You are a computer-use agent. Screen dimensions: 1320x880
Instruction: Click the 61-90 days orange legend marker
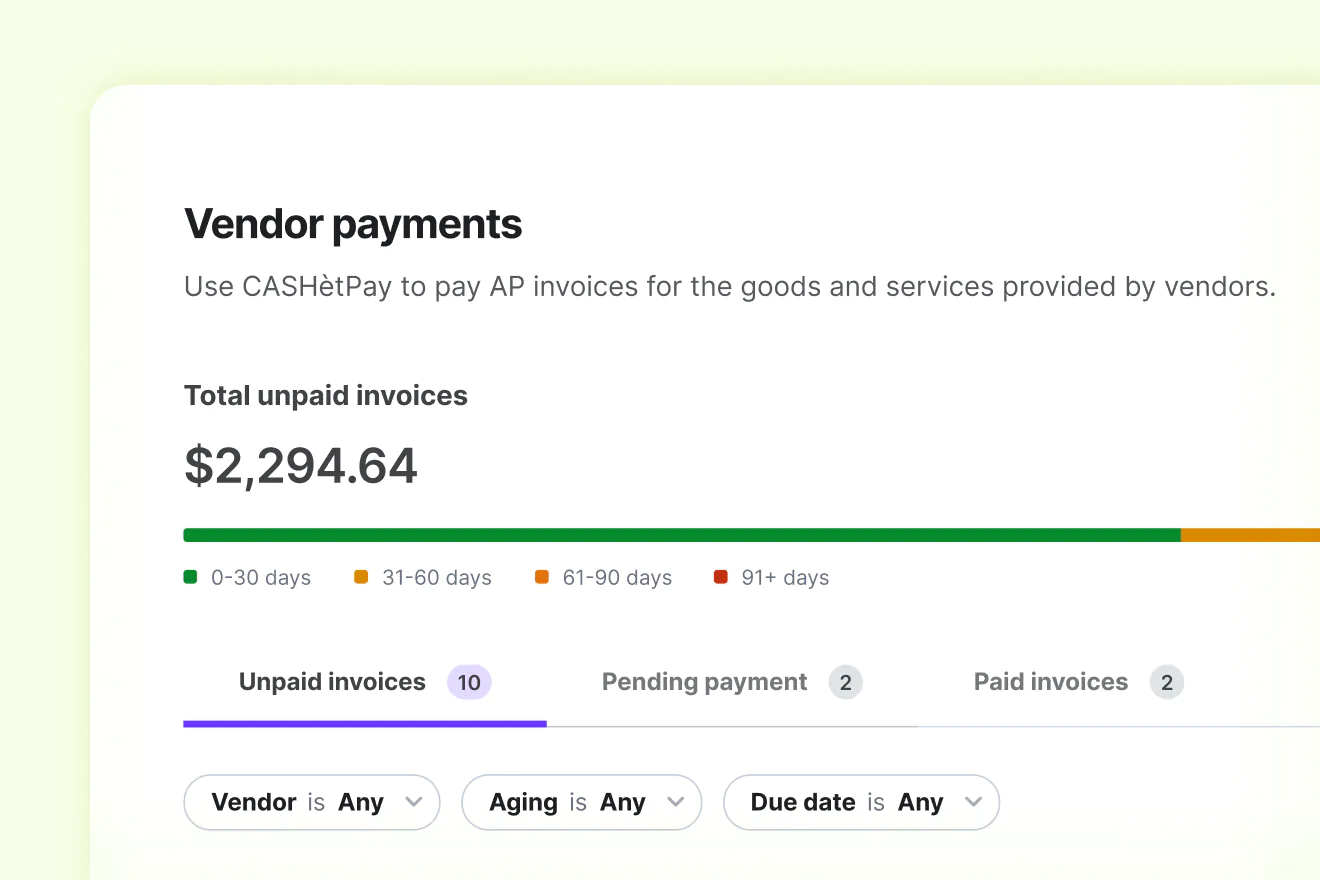coord(541,577)
